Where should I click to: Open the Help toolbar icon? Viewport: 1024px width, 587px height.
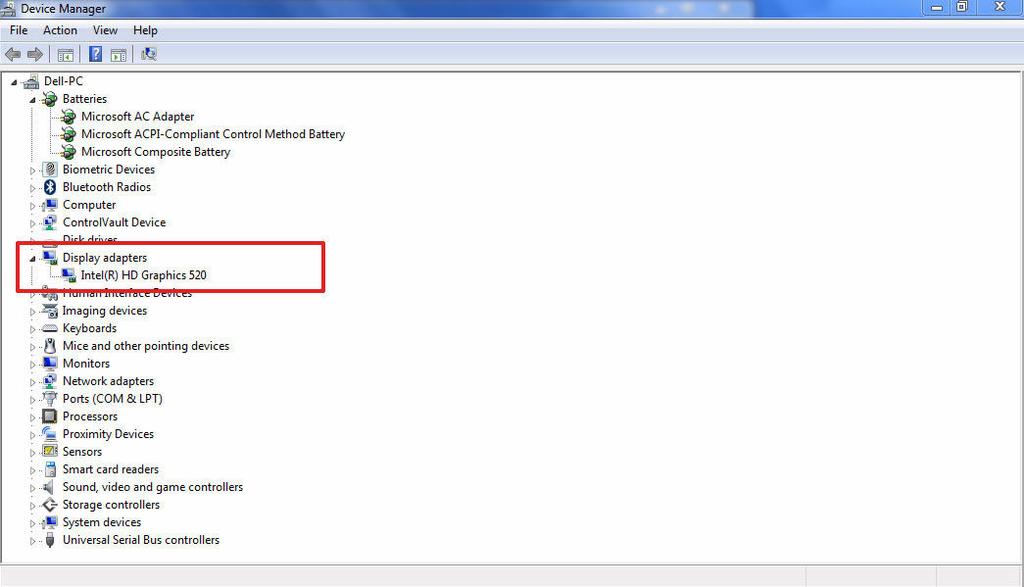[95, 54]
